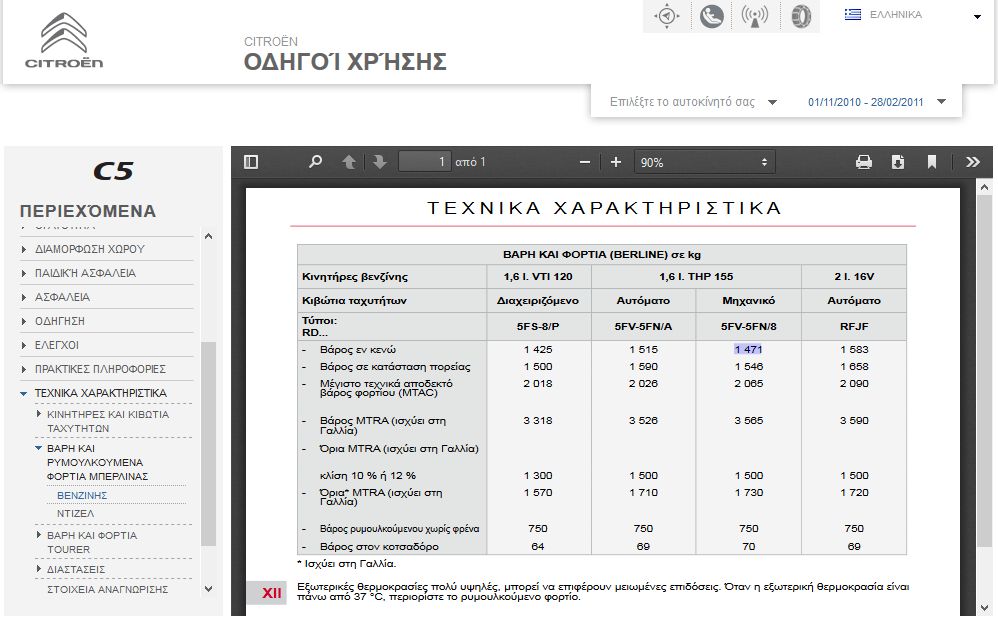
Task: Zoom in the PDF with plus
Action: click(615, 162)
